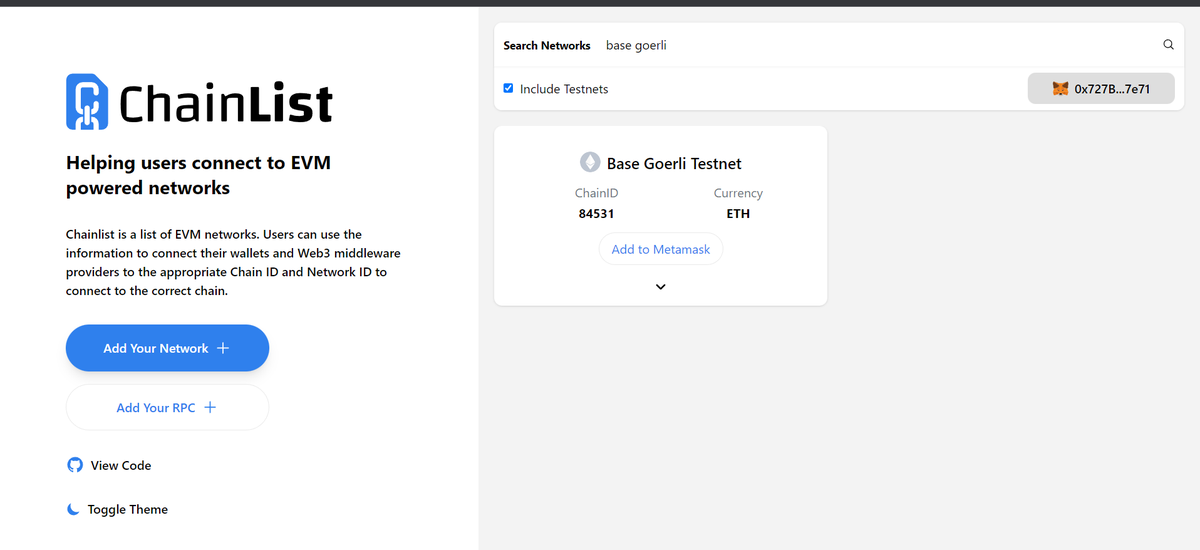Click the plus icon in Add Your RPC
Image resolution: width=1200 pixels, height=550 pixels.
click(x=210, y=407)
